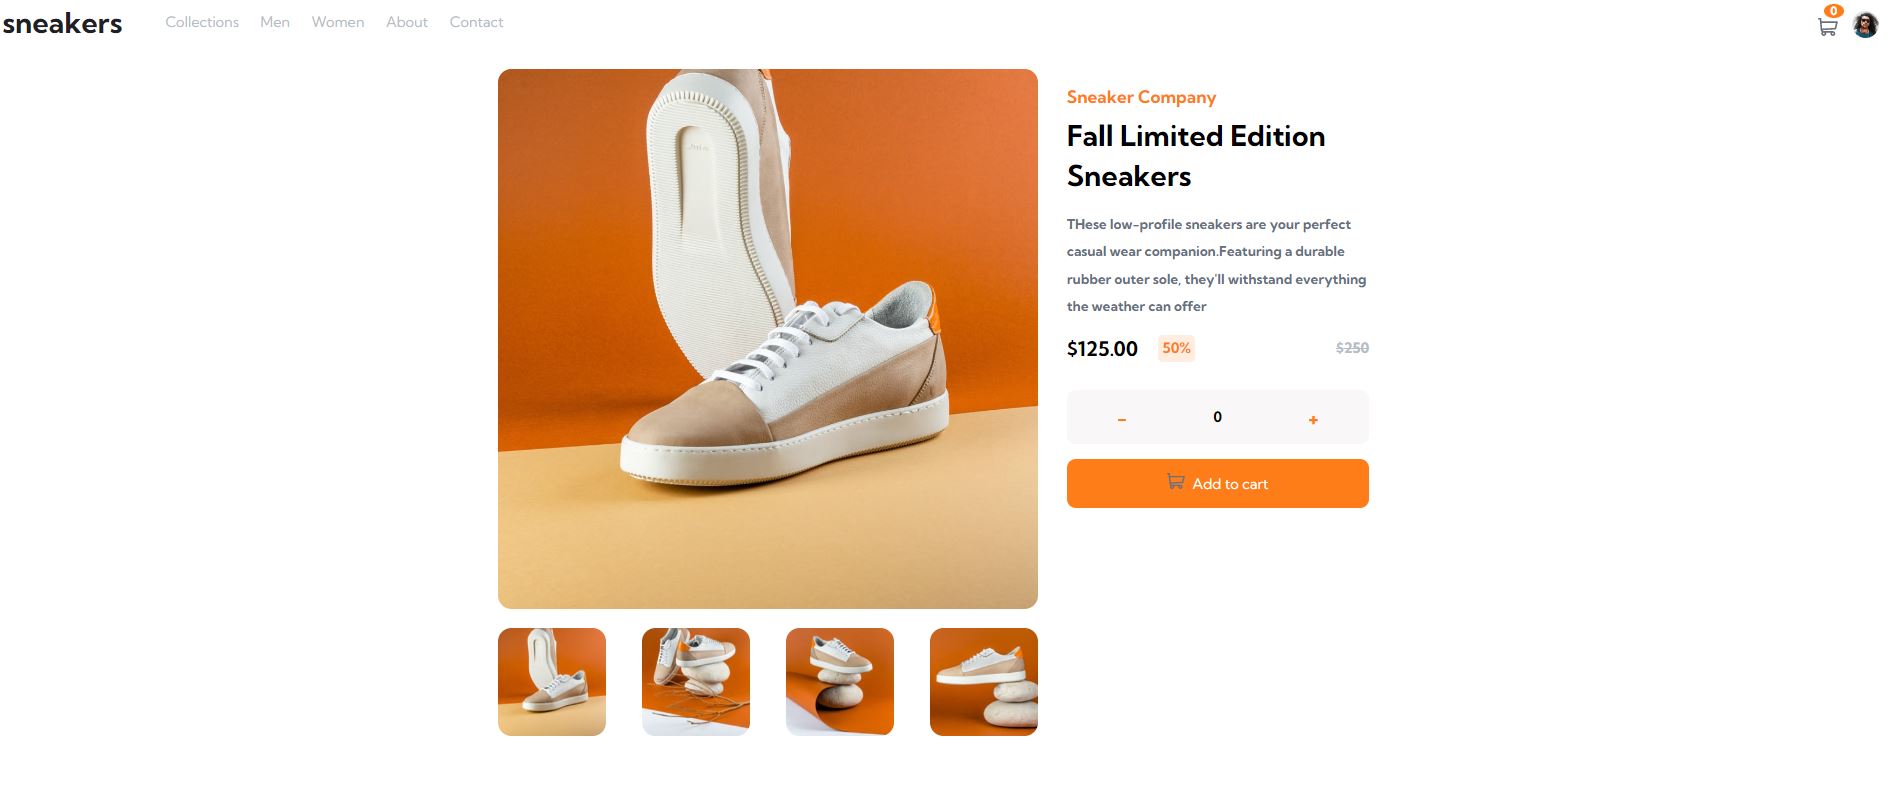
Task: Select the second sneaker thumbnail
Action: click(695, 681)
